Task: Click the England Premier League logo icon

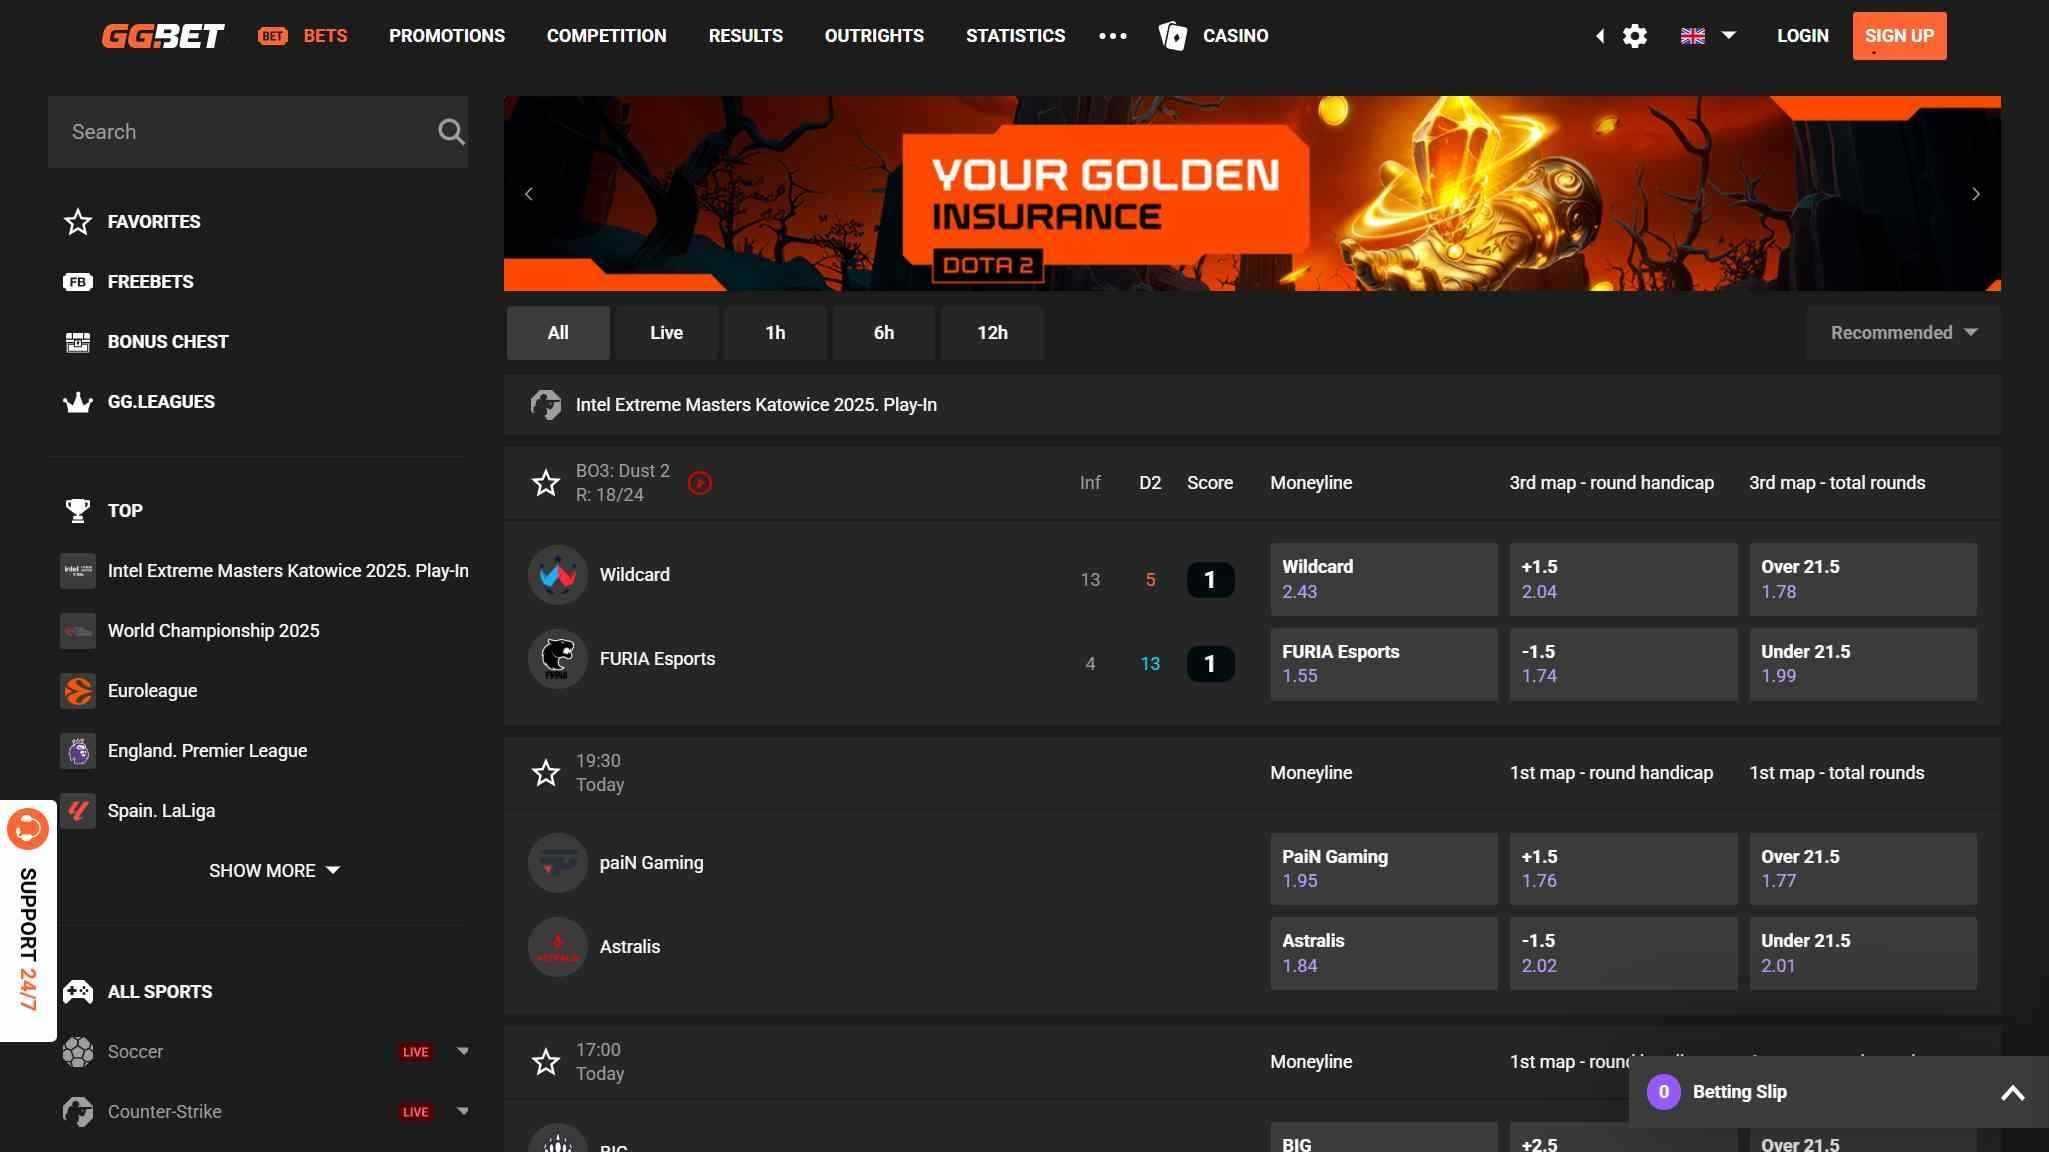Action: [x=78, y=751]
